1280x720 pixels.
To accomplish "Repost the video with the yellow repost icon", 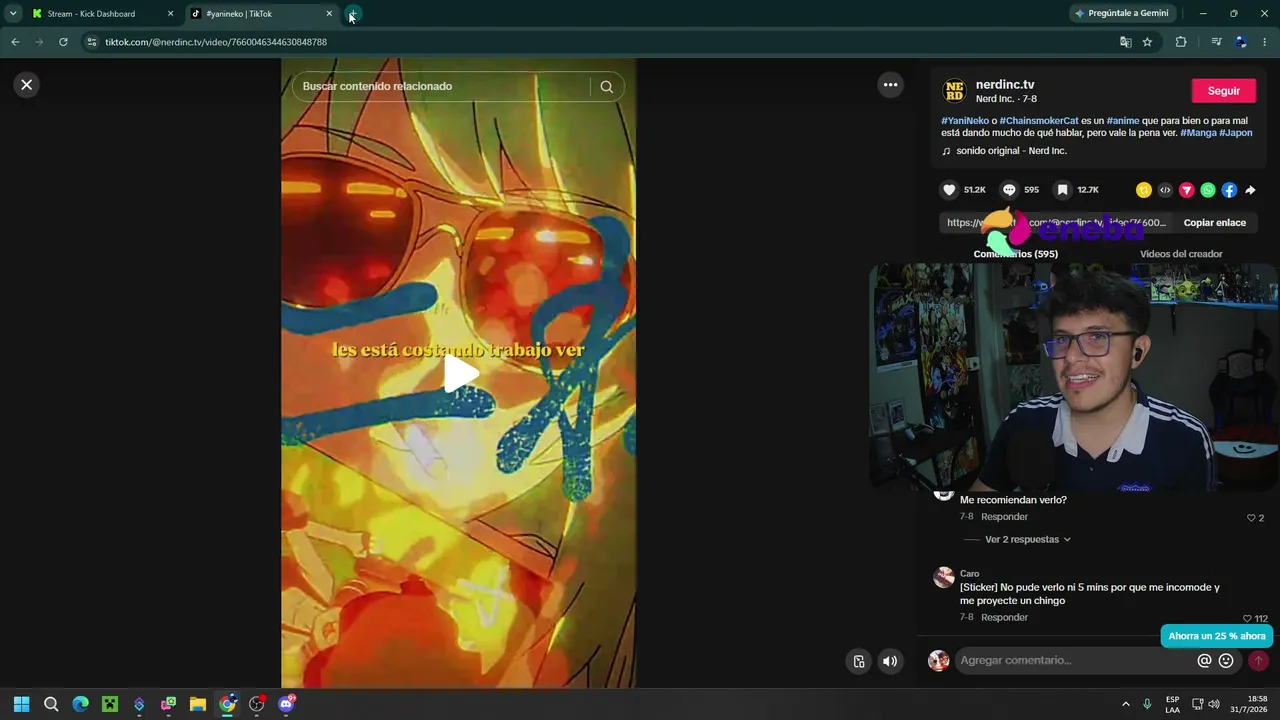I will (1144, 190).
